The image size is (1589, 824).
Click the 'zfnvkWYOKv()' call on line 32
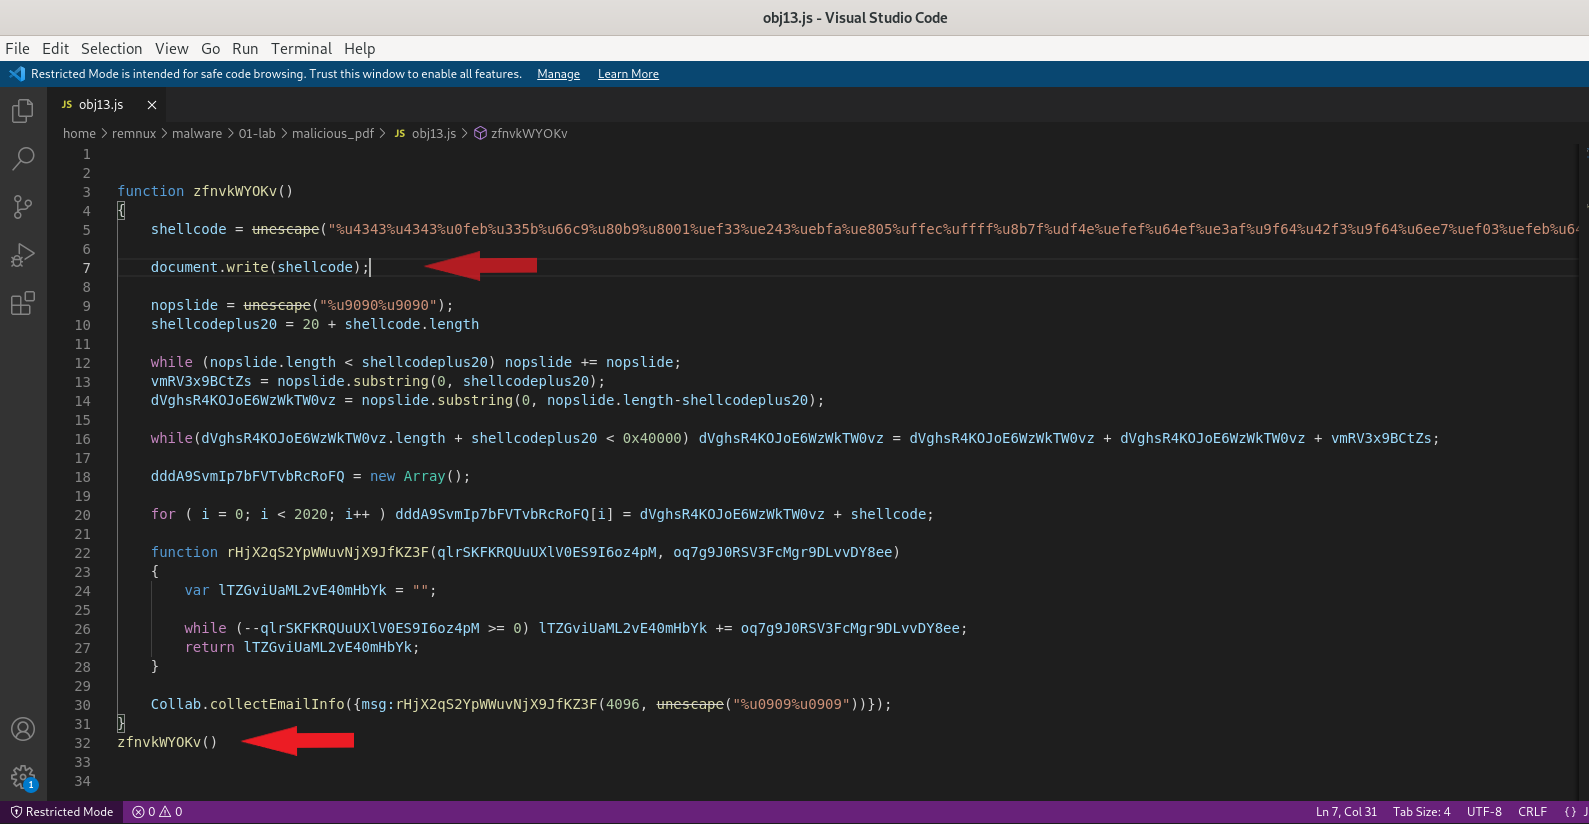pos(167,742)
